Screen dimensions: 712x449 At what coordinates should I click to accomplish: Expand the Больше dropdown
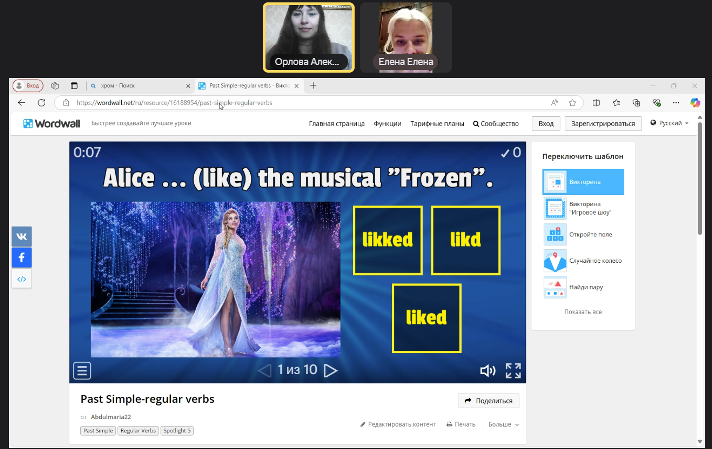(504, 424)
